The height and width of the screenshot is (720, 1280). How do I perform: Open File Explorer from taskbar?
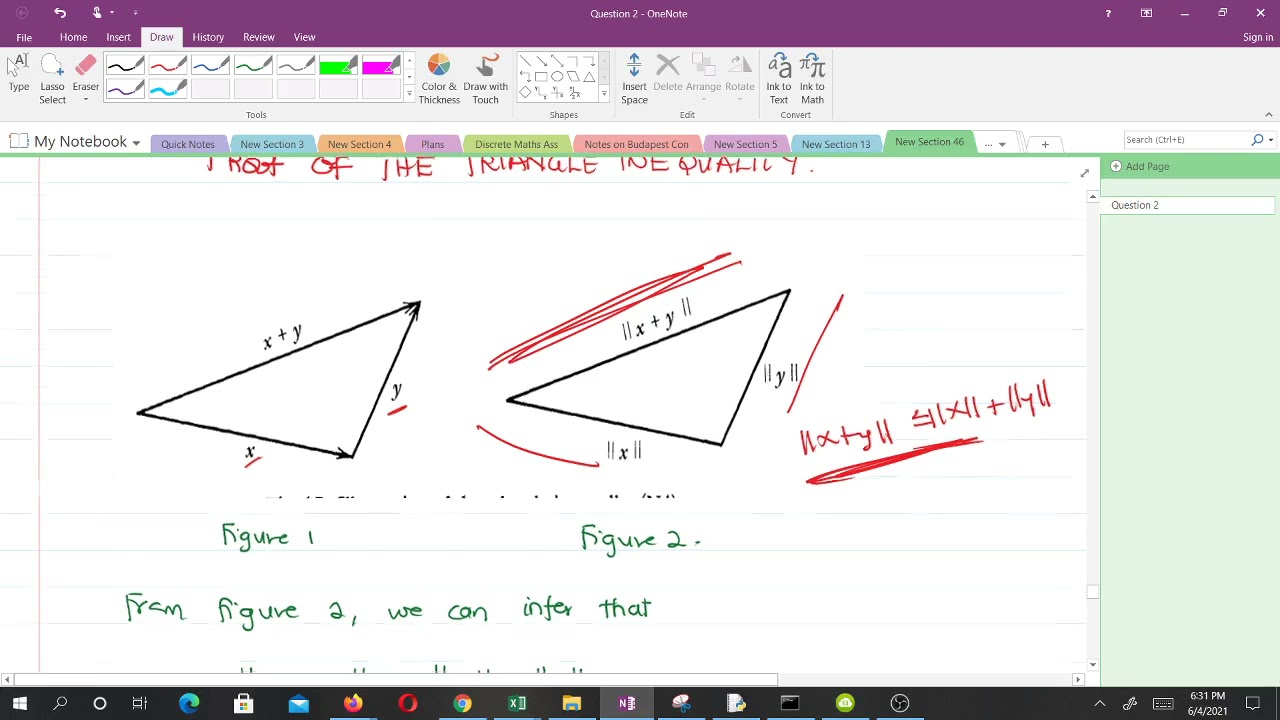point(572,704)
